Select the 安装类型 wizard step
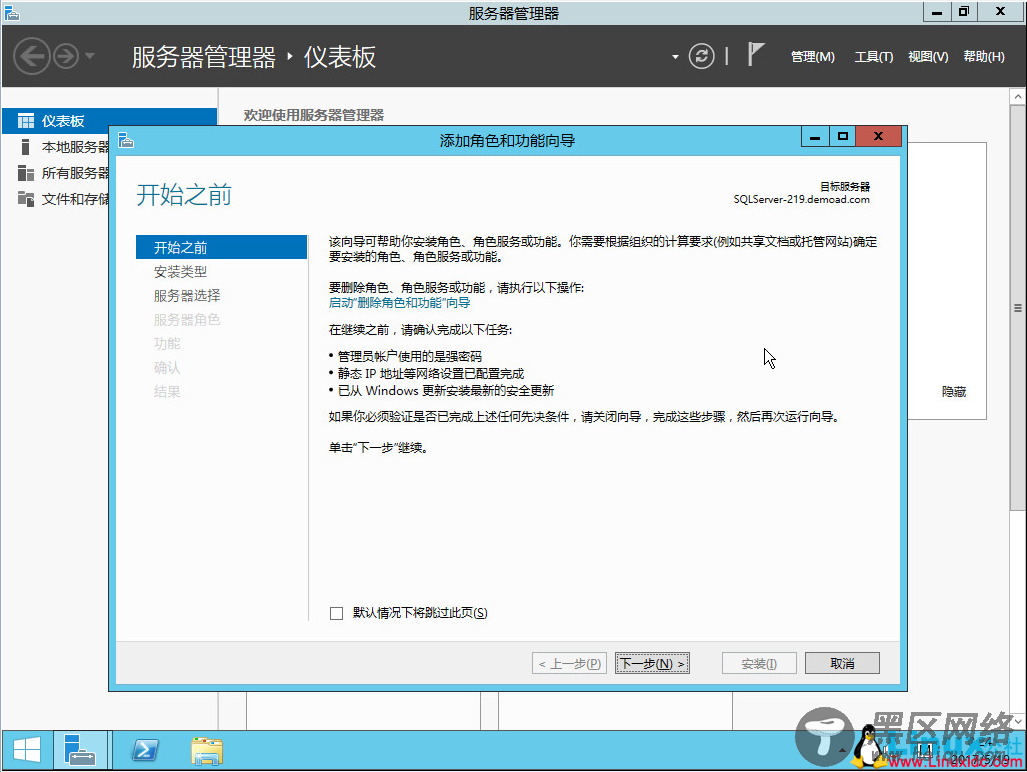Viewport: 1027px width, 772px height. [x=180, y=272]
